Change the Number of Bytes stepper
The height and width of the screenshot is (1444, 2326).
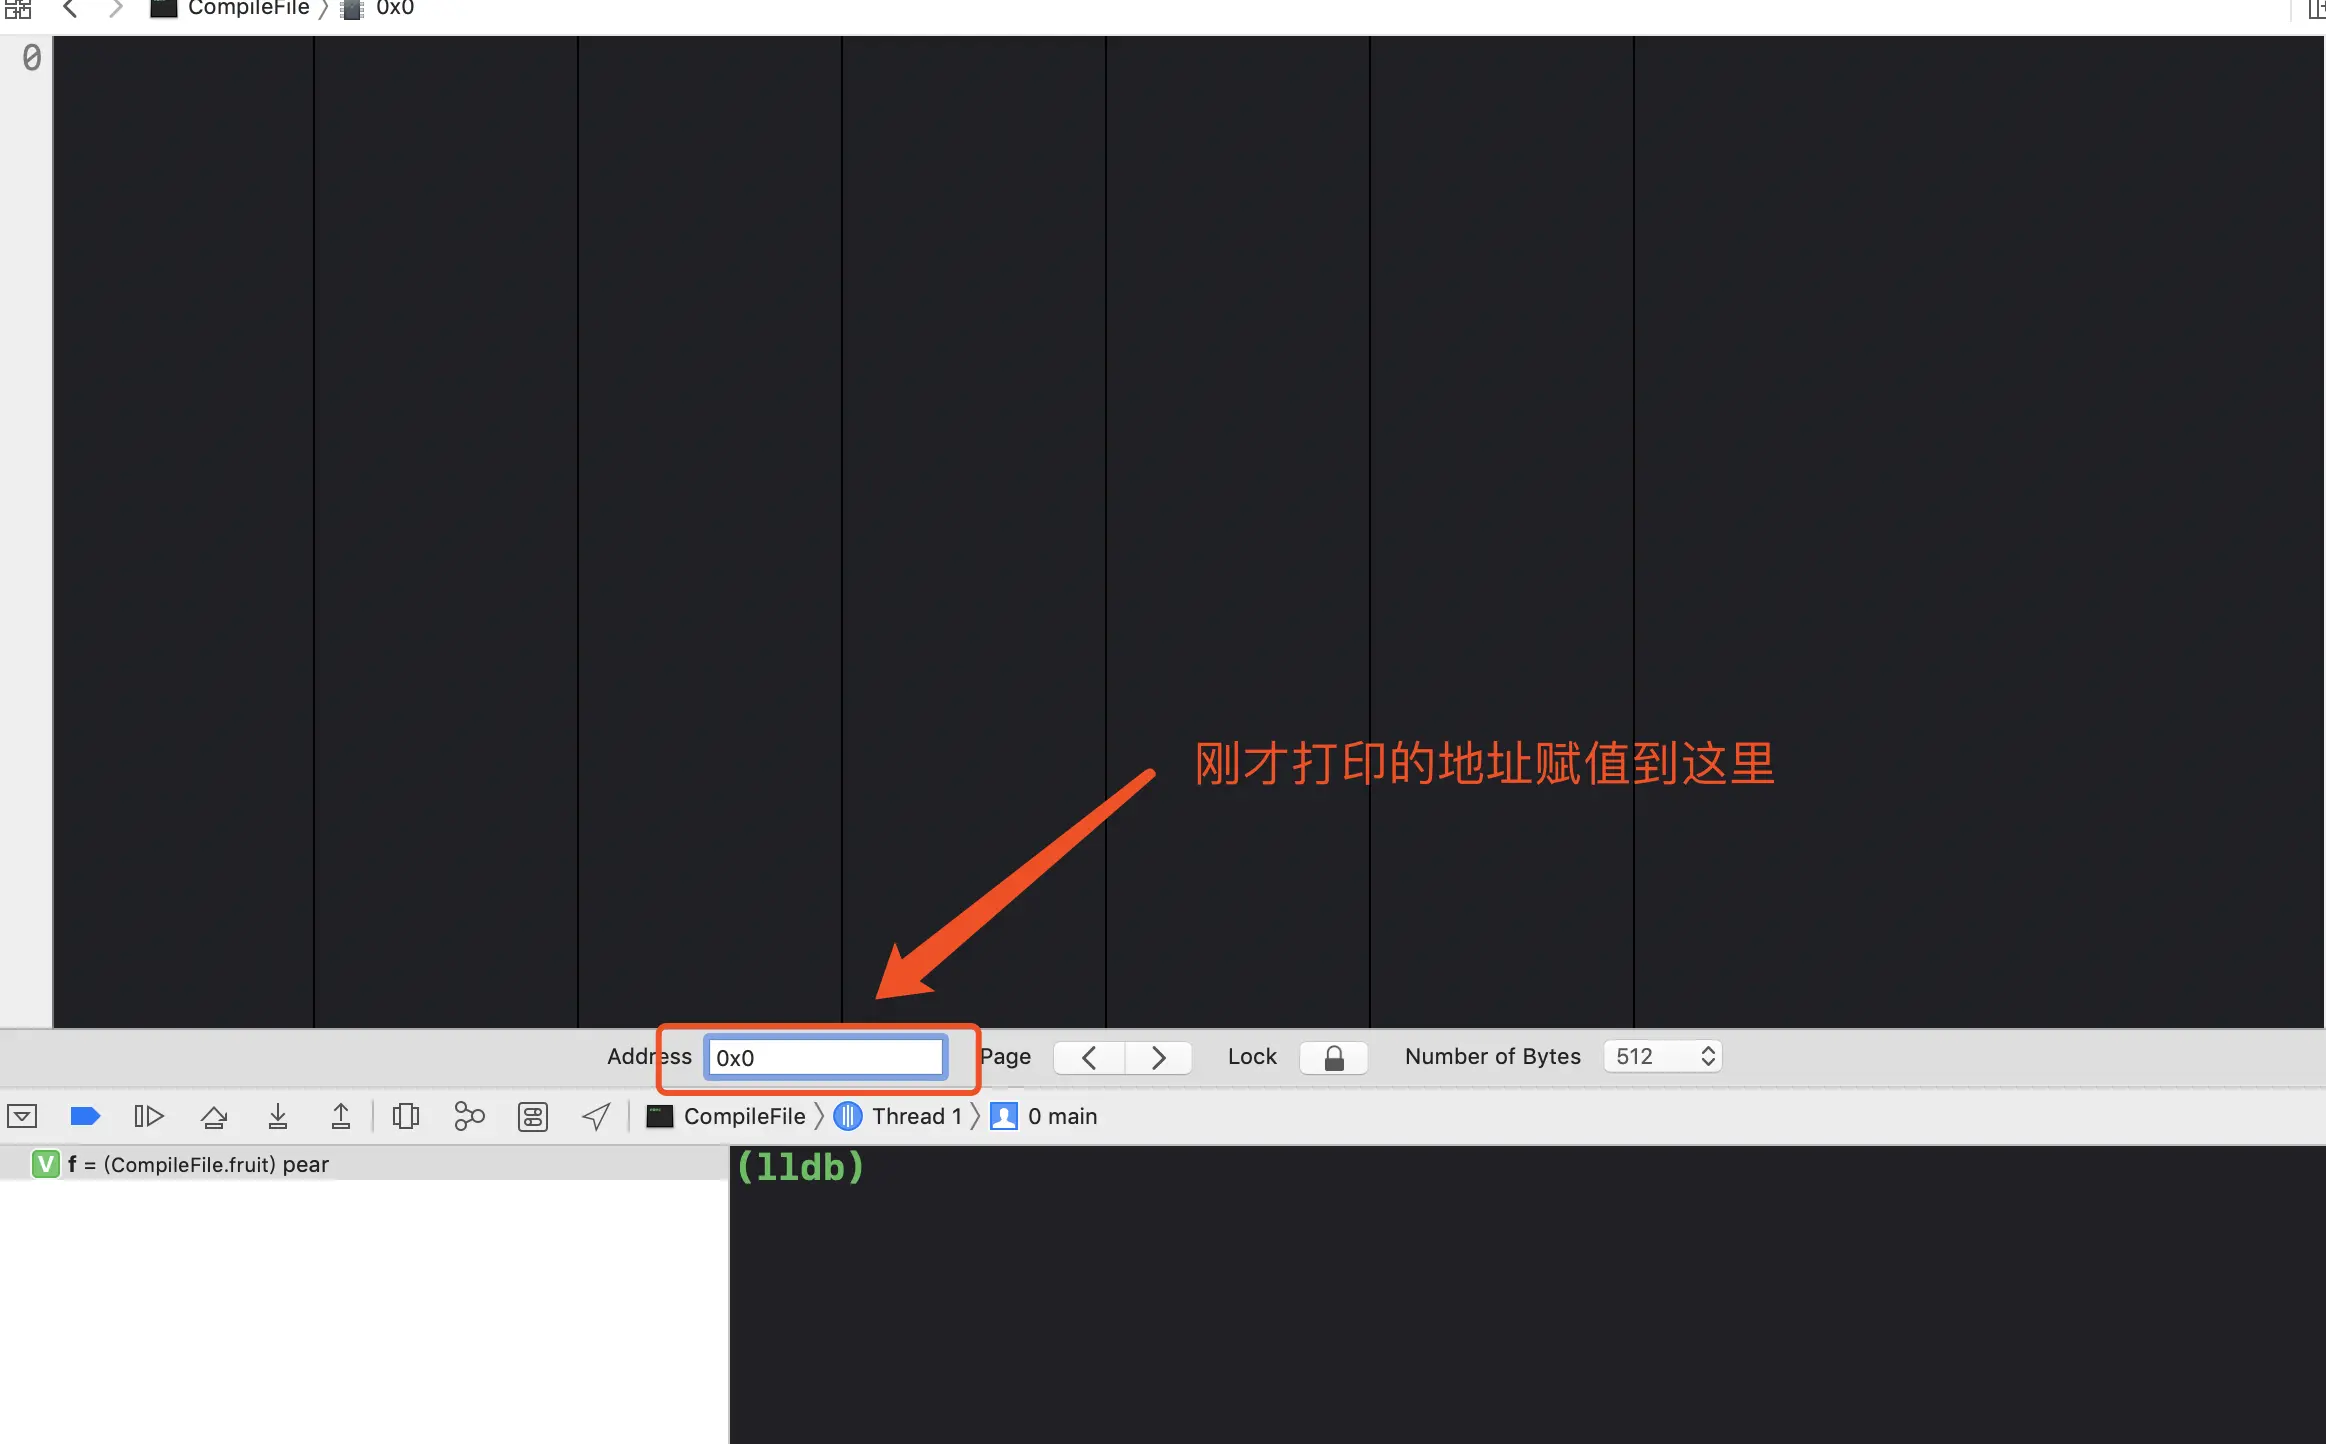coord(1708,1056)
